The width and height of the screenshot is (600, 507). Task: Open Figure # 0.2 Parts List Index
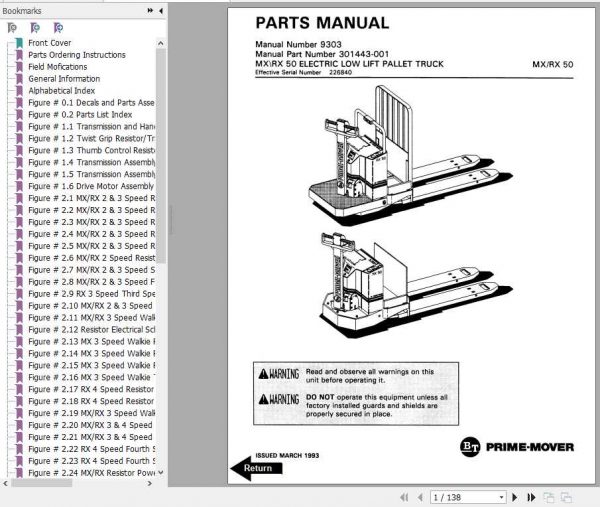[x=80, y=114]
